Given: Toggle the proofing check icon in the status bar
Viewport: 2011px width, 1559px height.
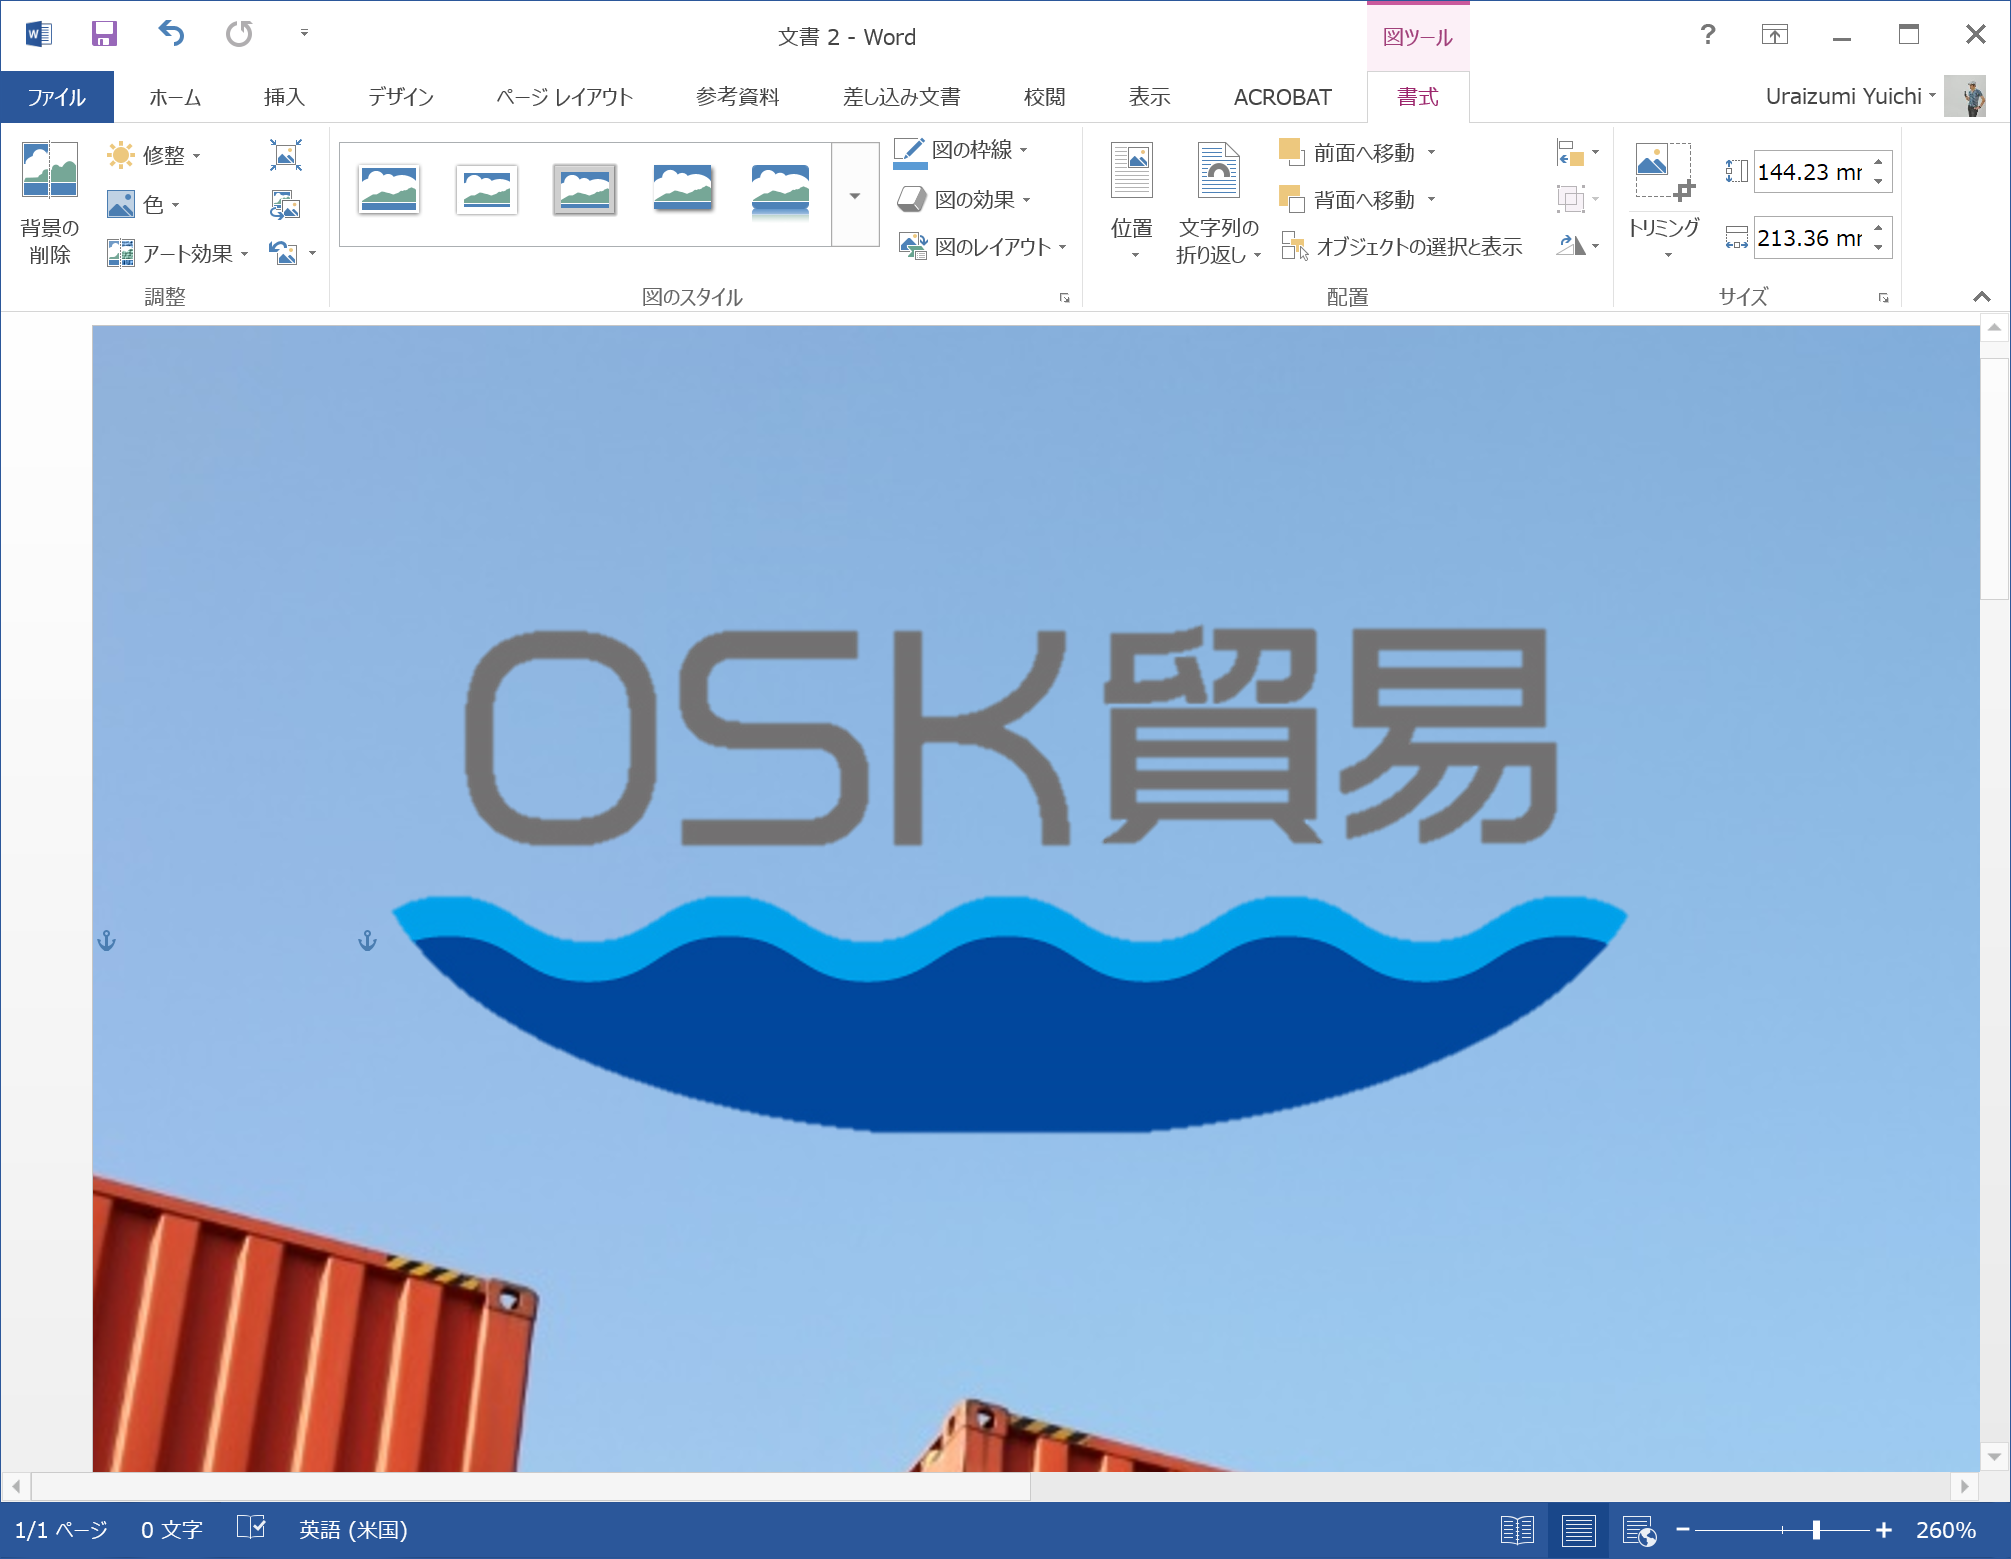Looking at the screenshot, I should pos(250,1528).
